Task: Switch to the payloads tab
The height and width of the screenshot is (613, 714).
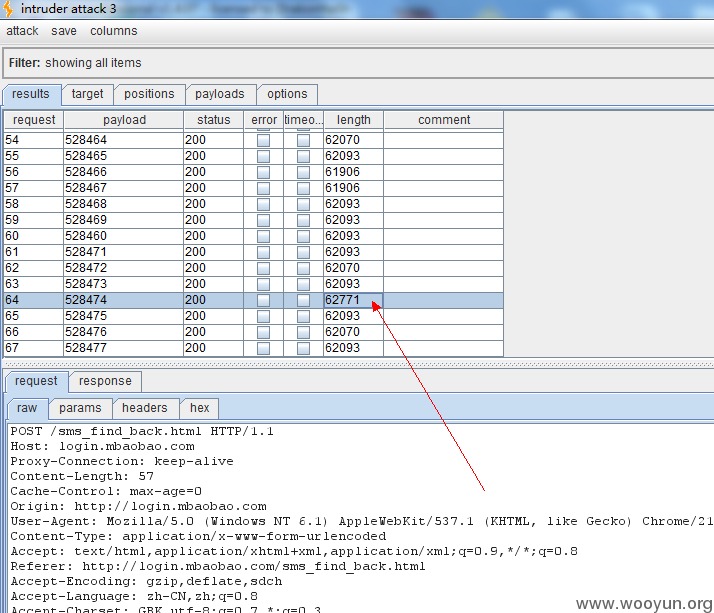Action: coord(220,94)
